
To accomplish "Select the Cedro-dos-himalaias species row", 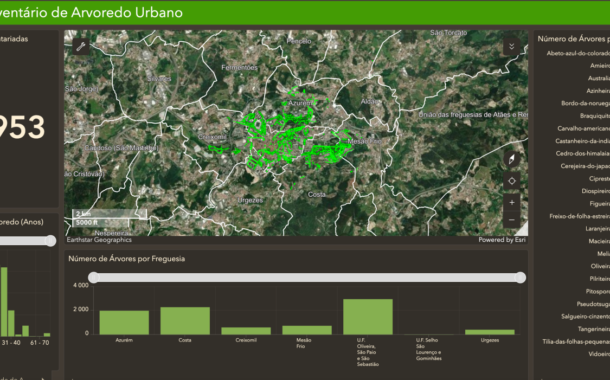I will (x=582, y=153).
